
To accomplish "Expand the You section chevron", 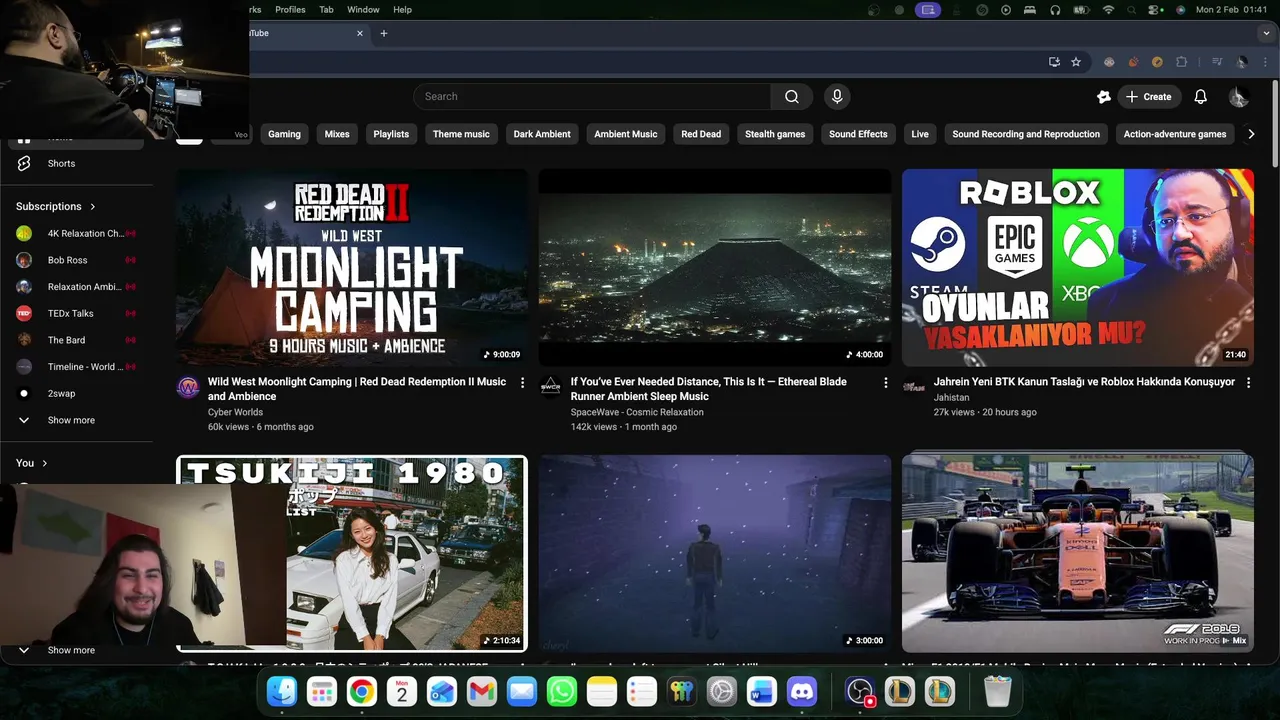I will [44, 463].
